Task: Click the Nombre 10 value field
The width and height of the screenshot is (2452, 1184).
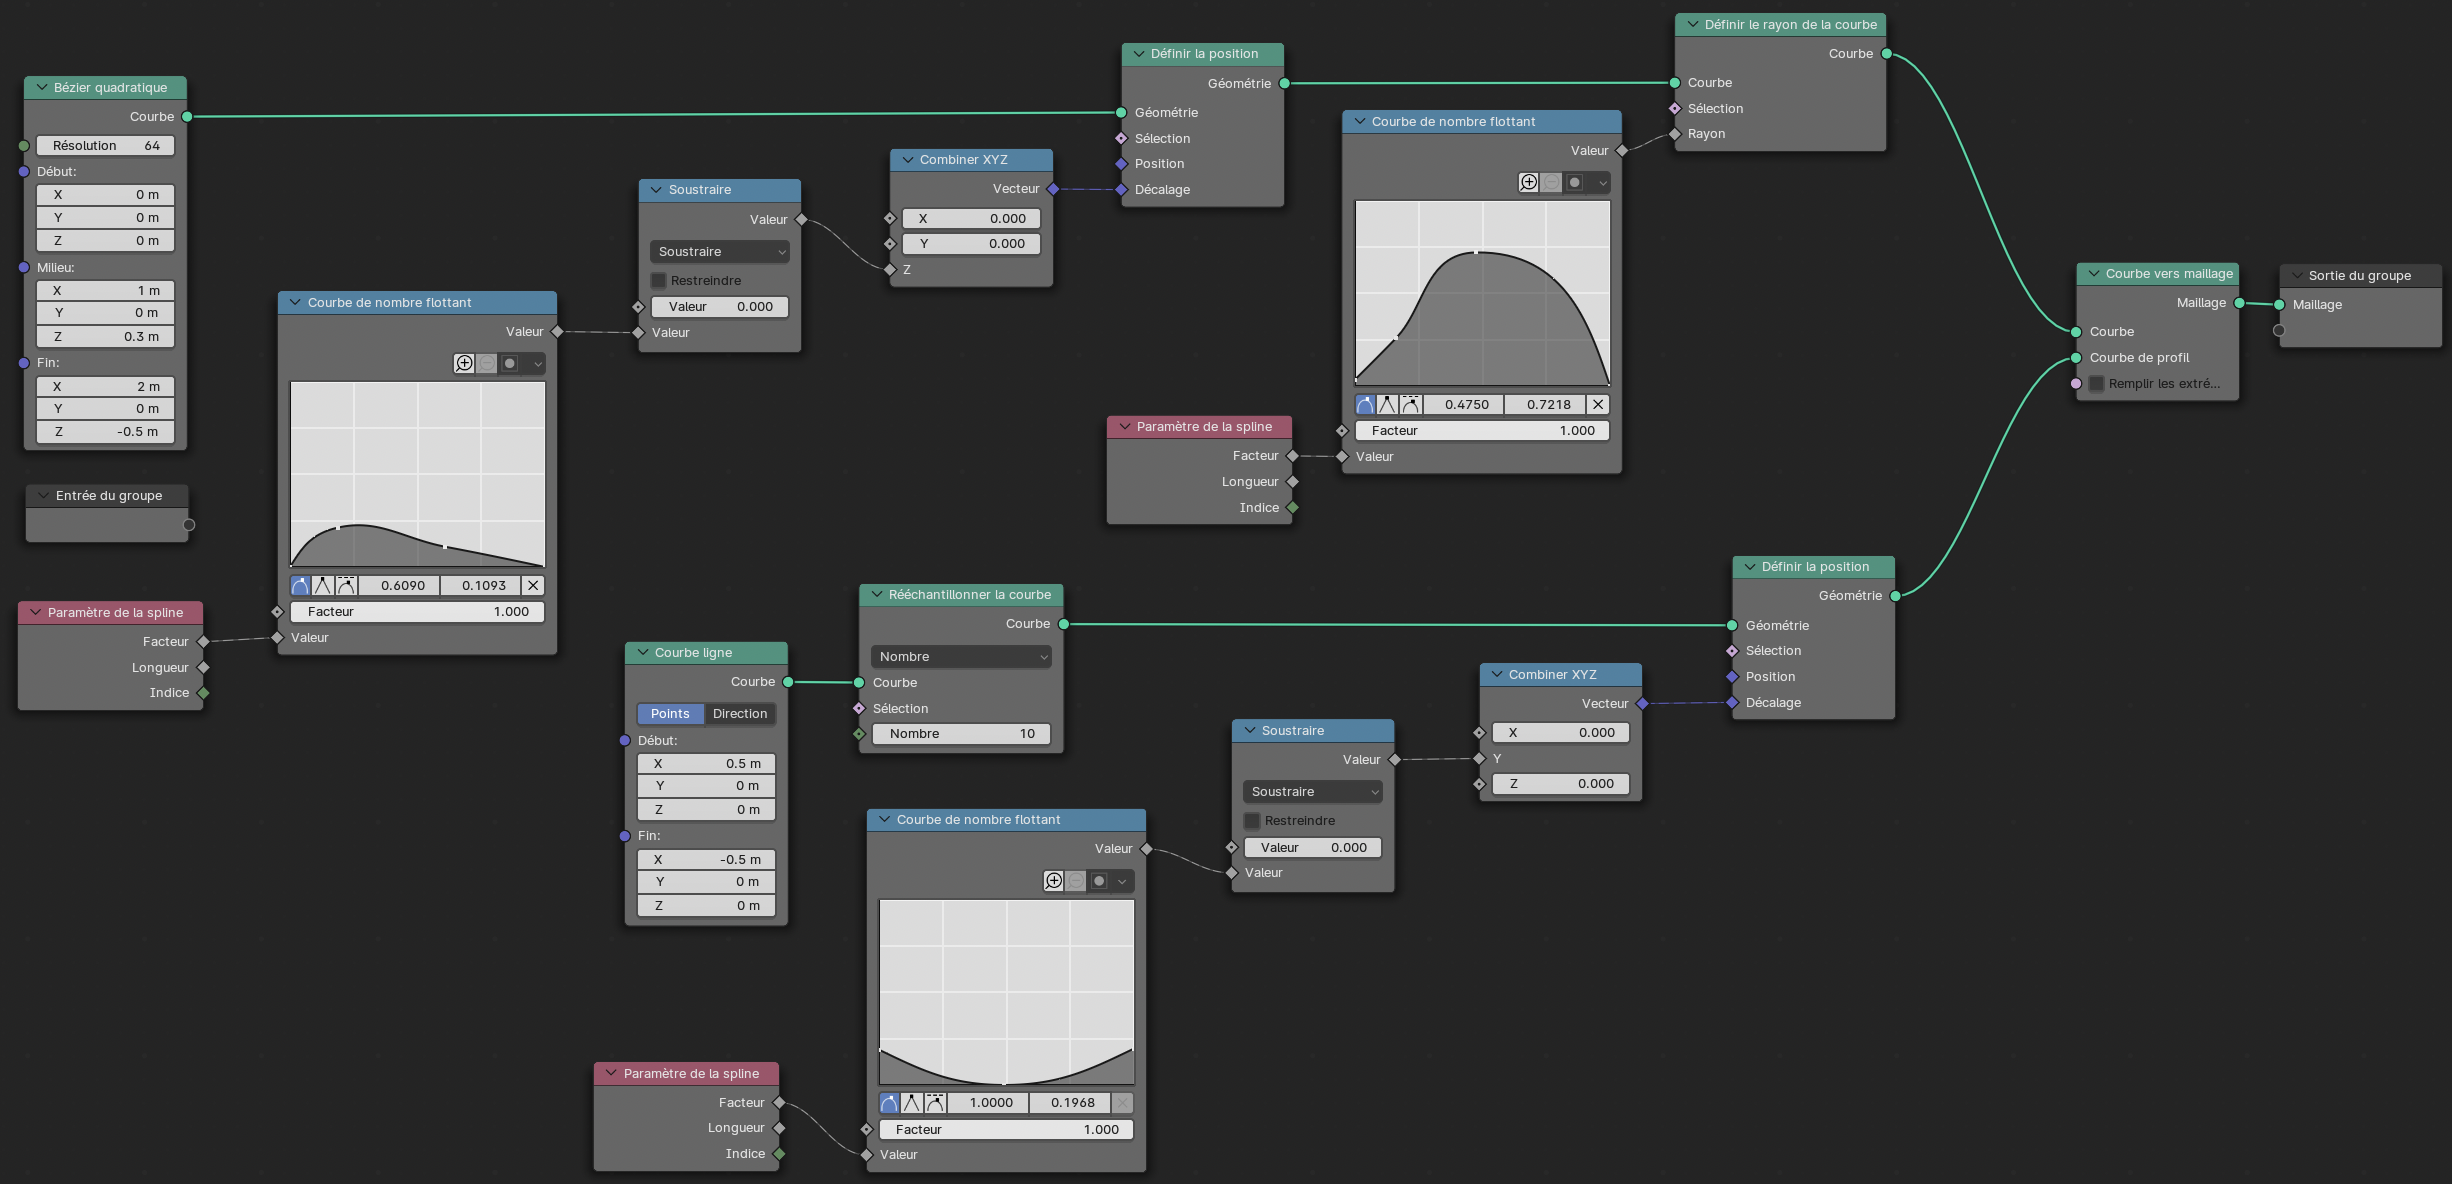Action: pyautogui.click(x=961, y=734)
